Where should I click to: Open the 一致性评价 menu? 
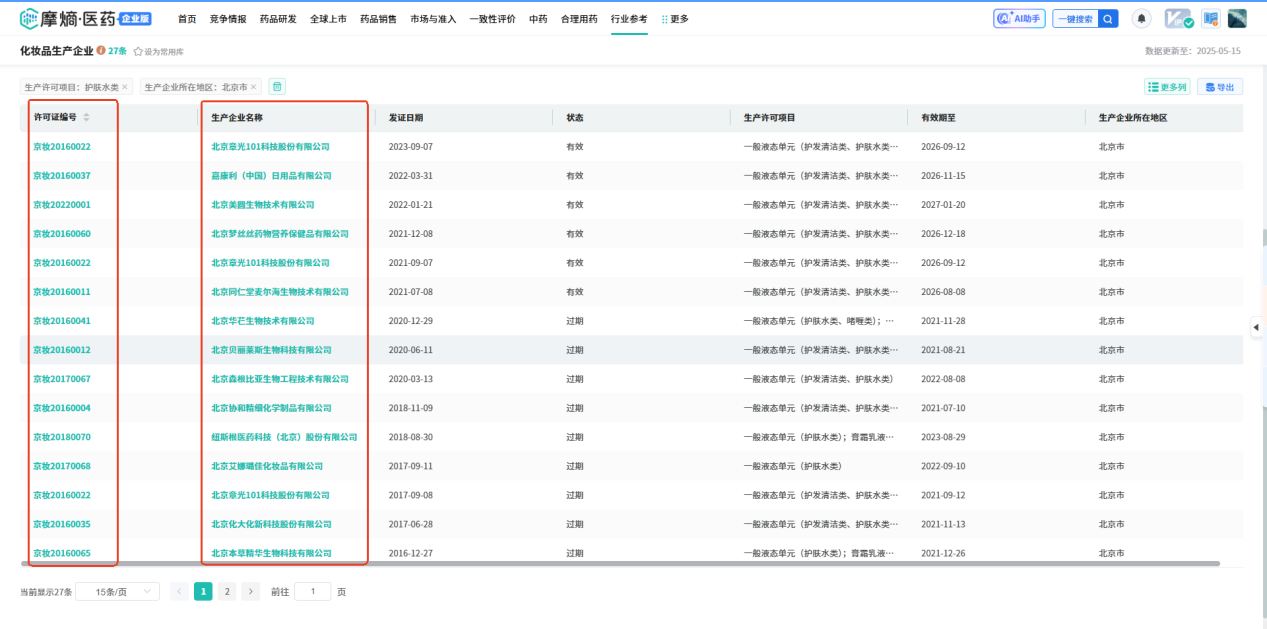tap(493, 19)
